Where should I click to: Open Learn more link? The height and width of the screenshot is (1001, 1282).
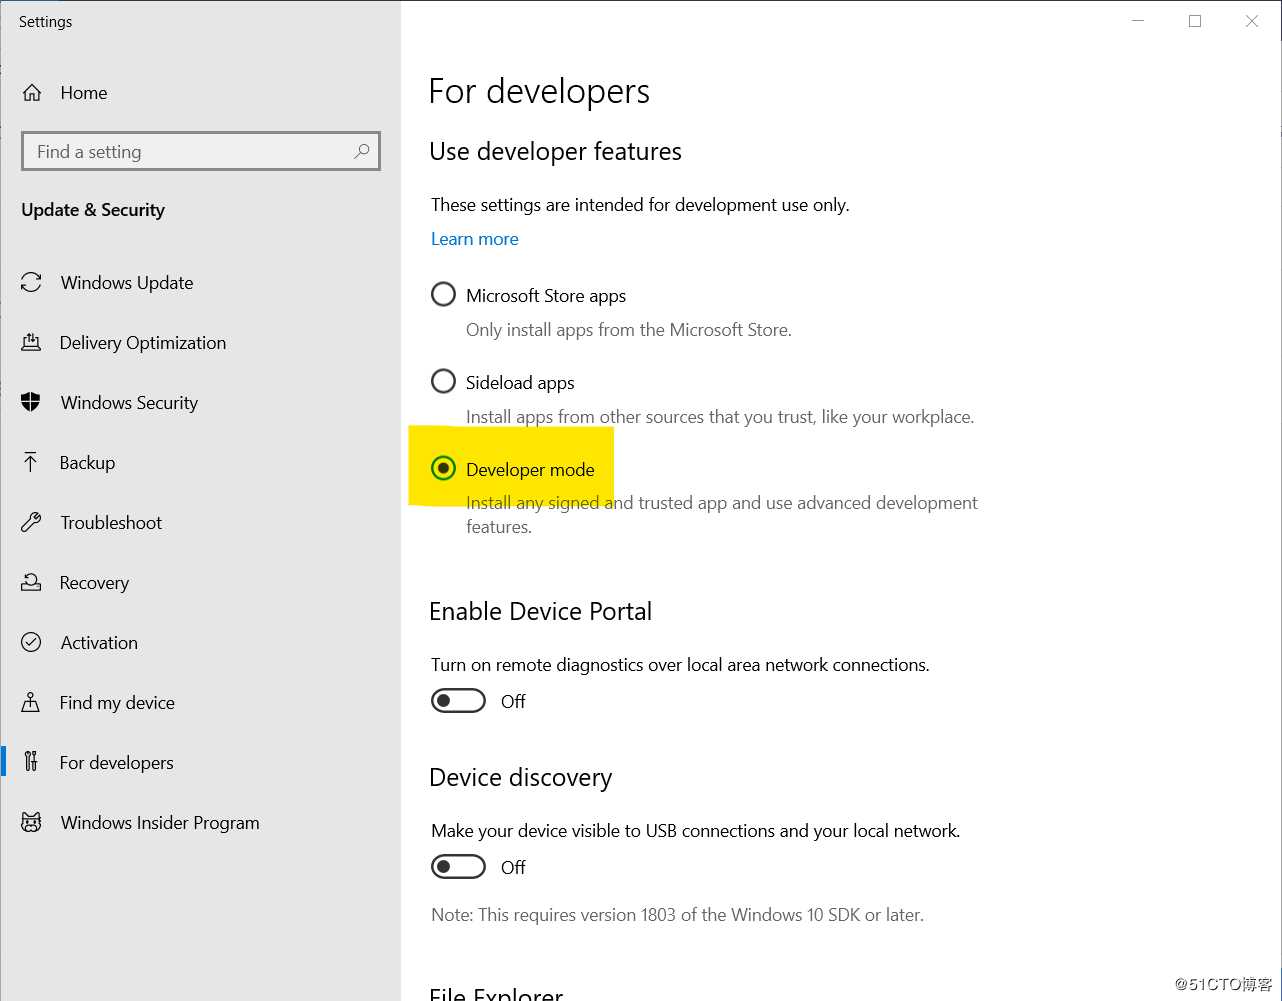(x=475, y=239)
